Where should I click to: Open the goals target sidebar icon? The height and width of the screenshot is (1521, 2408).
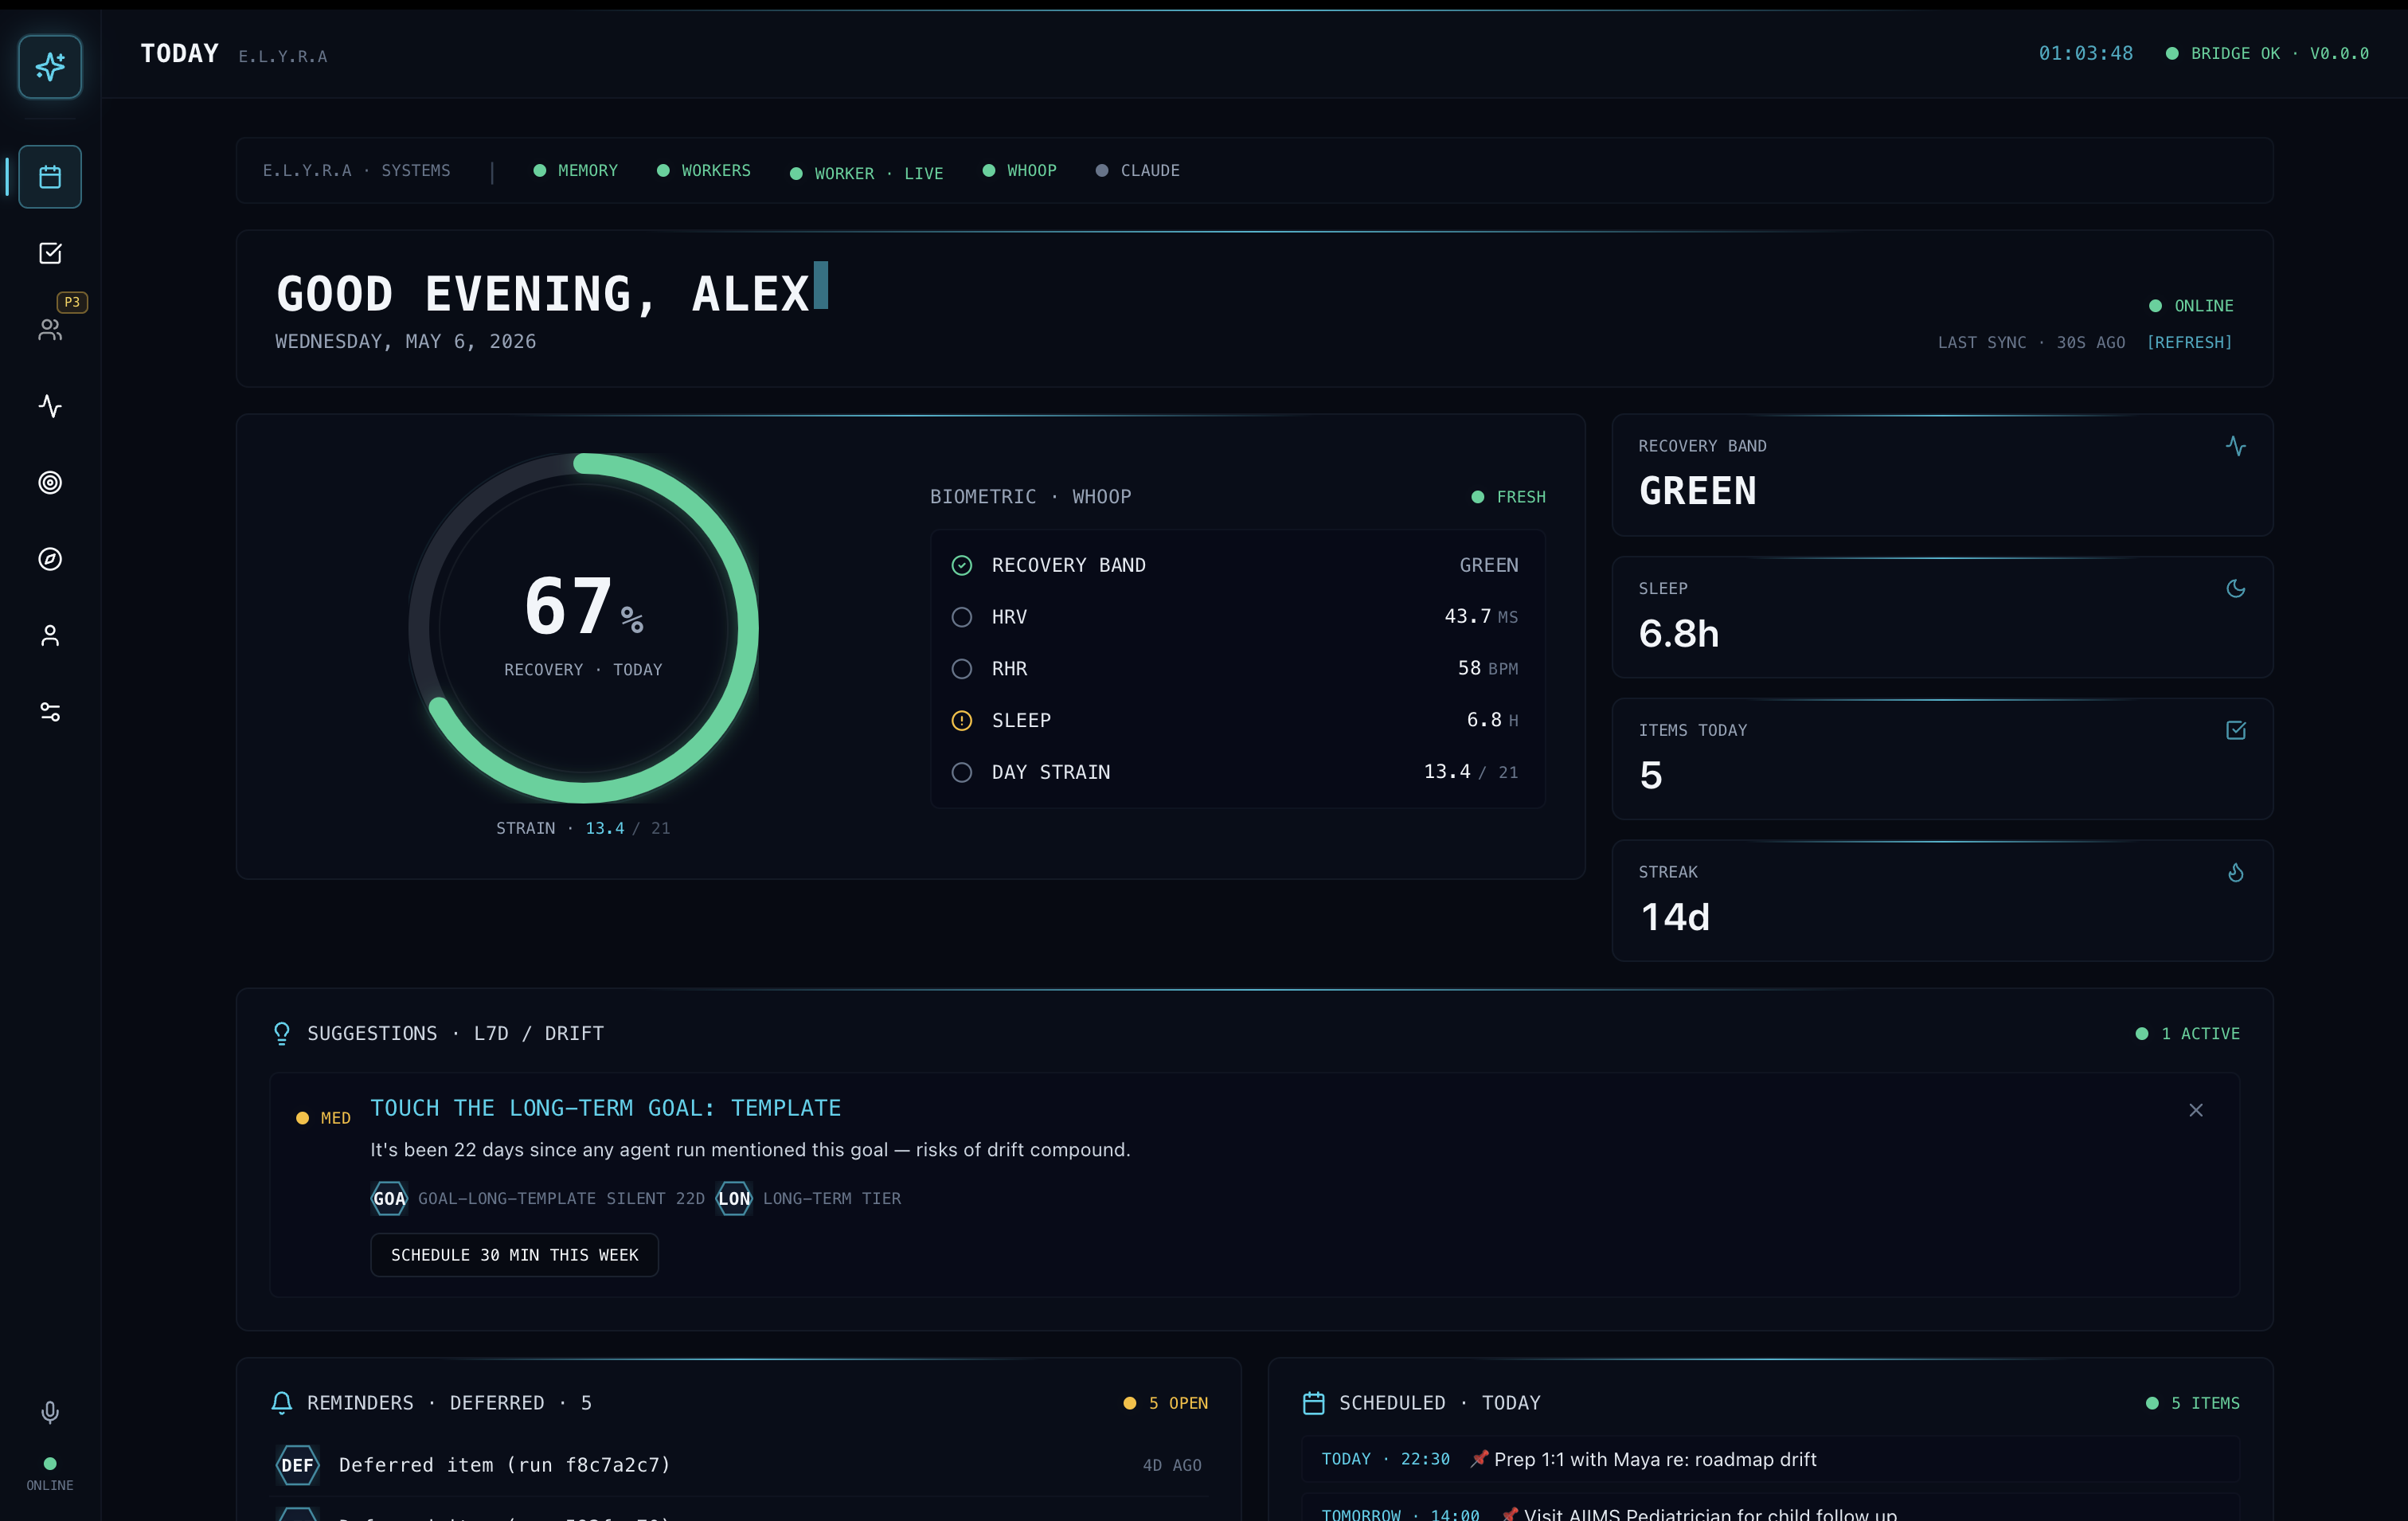click(x=50, y=483)
